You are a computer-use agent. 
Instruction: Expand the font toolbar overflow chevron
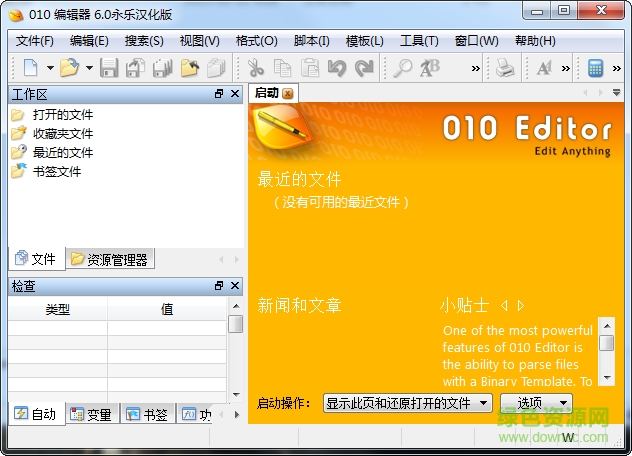point(566,69)
